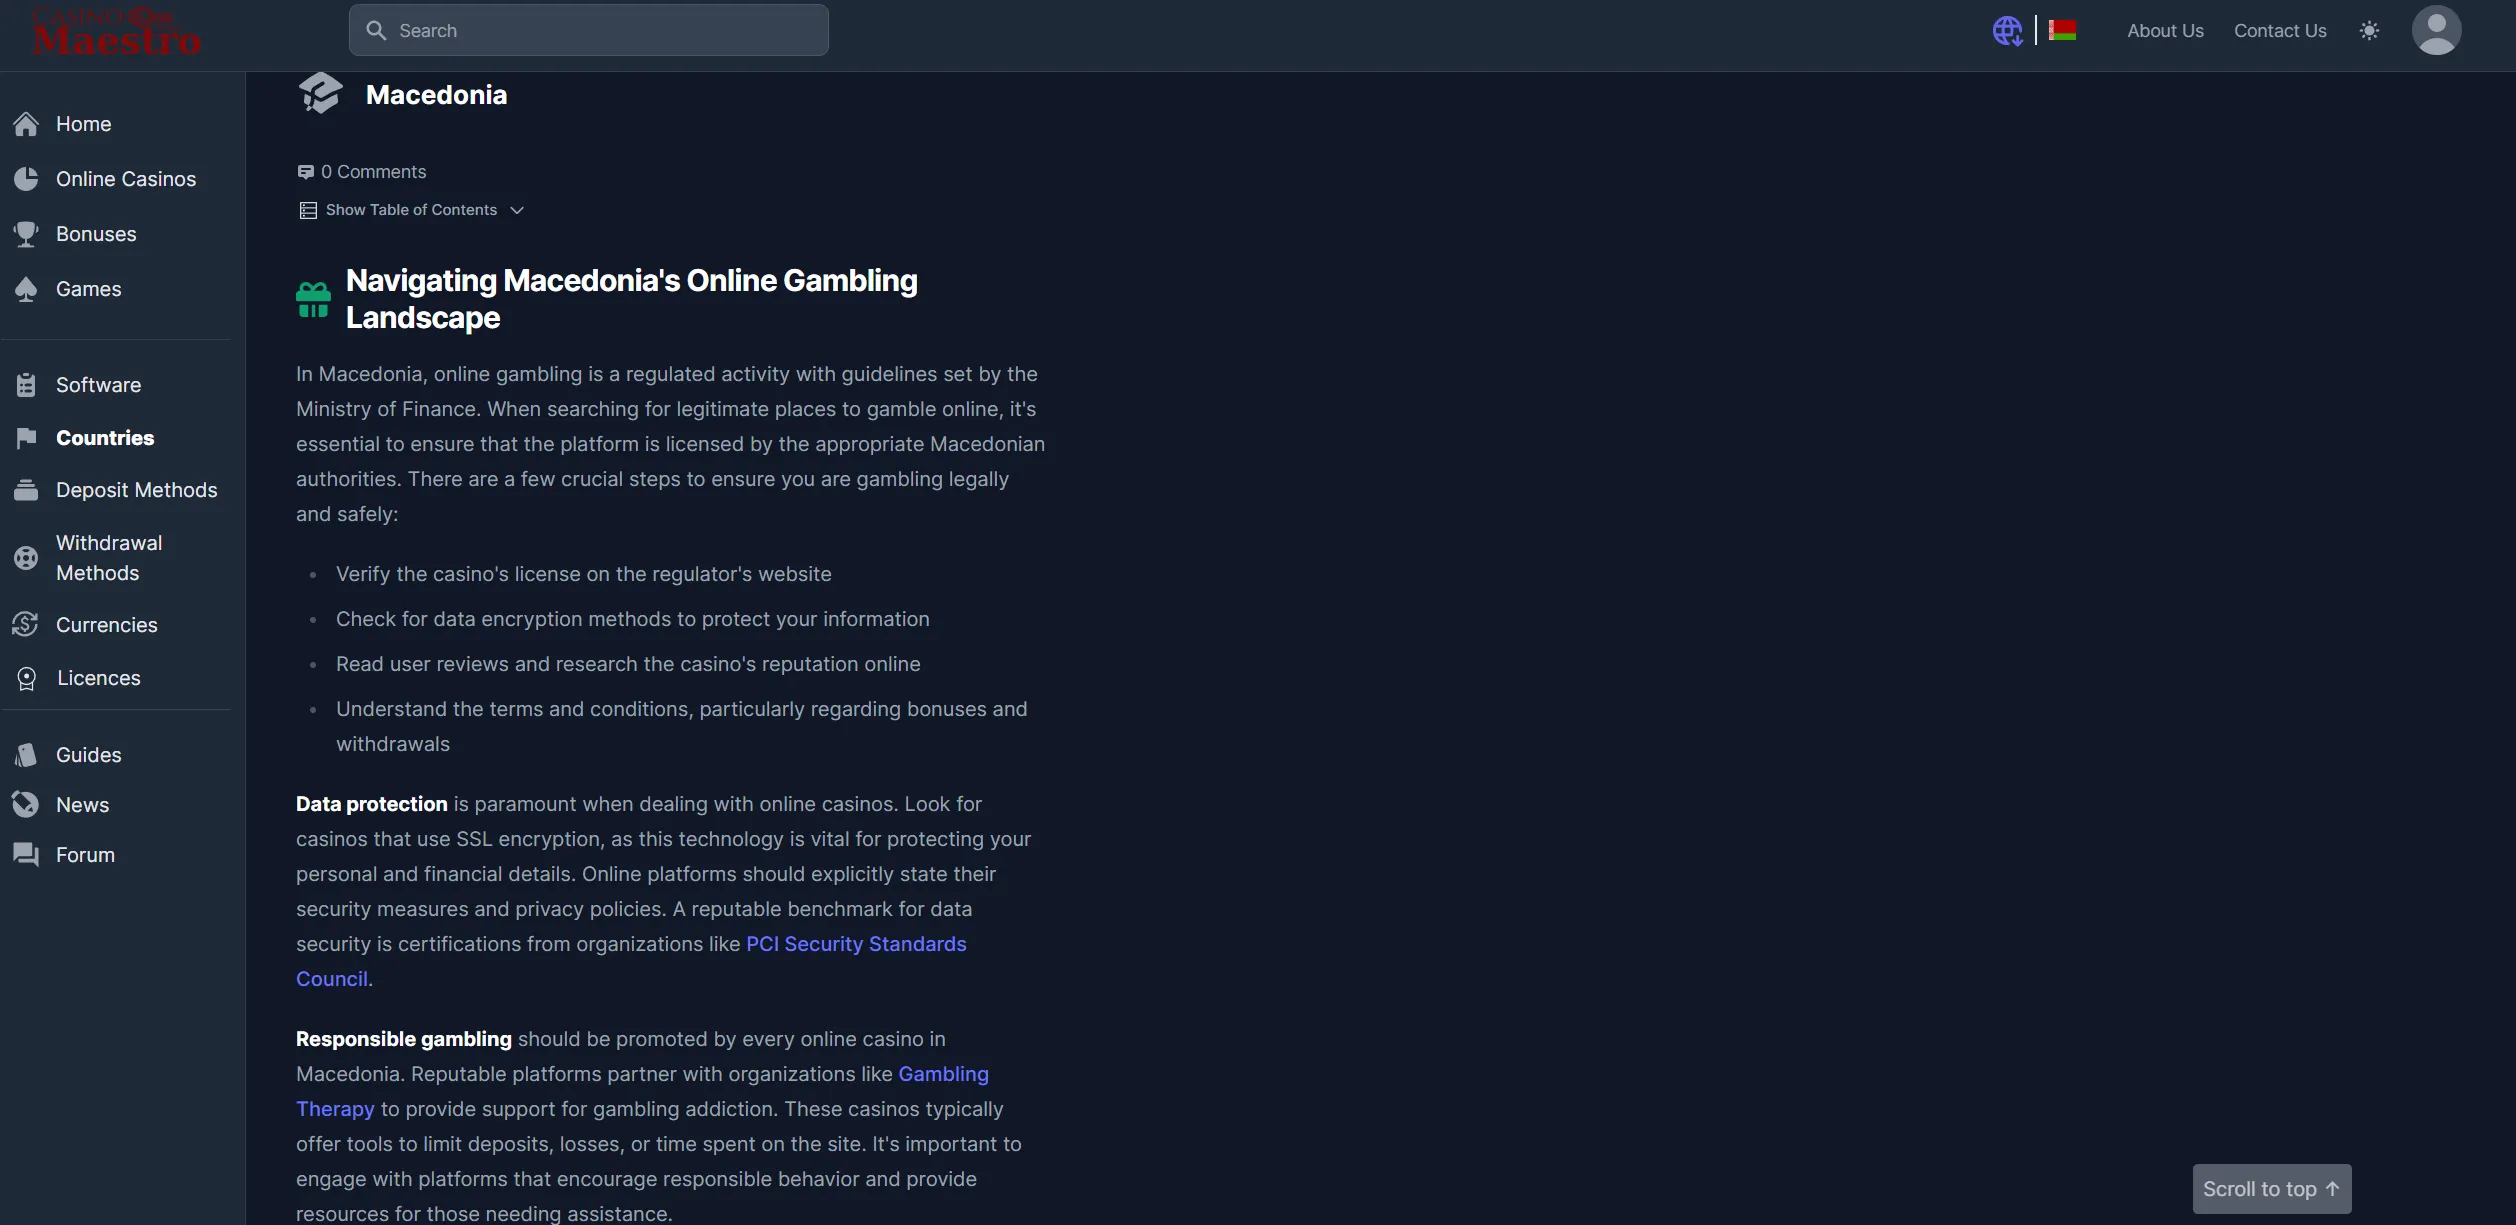Click the table of contents list icon
2516x1225 pixels.
click(308, 210)
